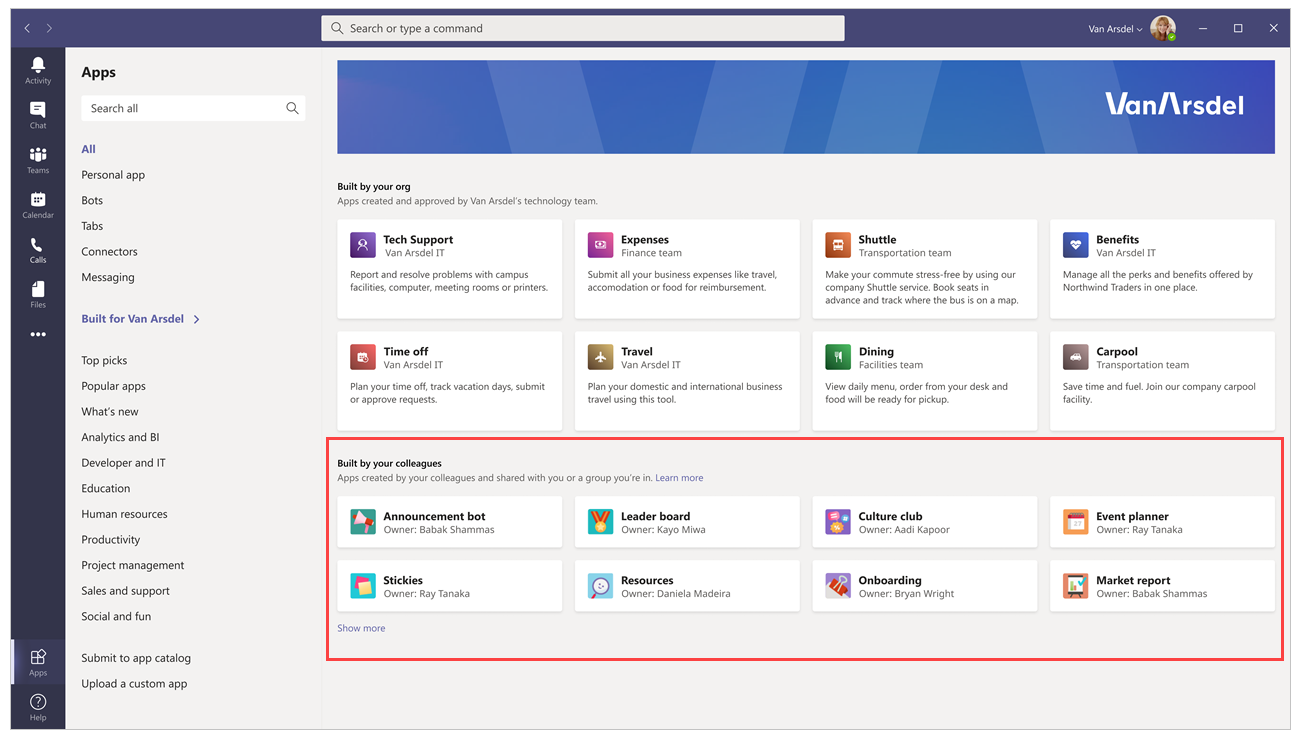Viewport: 1307px width, 746px height.
Task: Go back with the left arrow
Action: click(x=27, y=29)
